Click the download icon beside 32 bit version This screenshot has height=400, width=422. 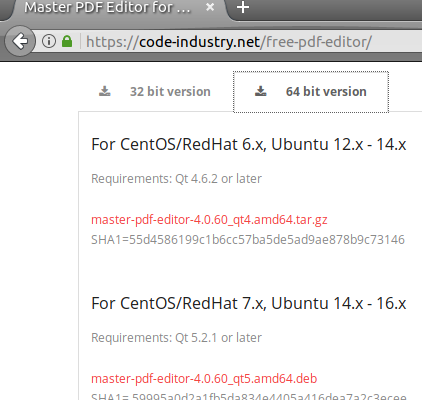point(105,91)
